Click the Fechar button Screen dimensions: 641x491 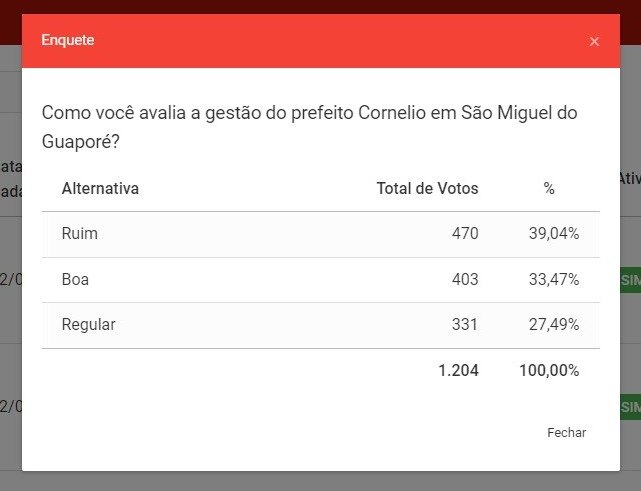[x=566, y=433]
